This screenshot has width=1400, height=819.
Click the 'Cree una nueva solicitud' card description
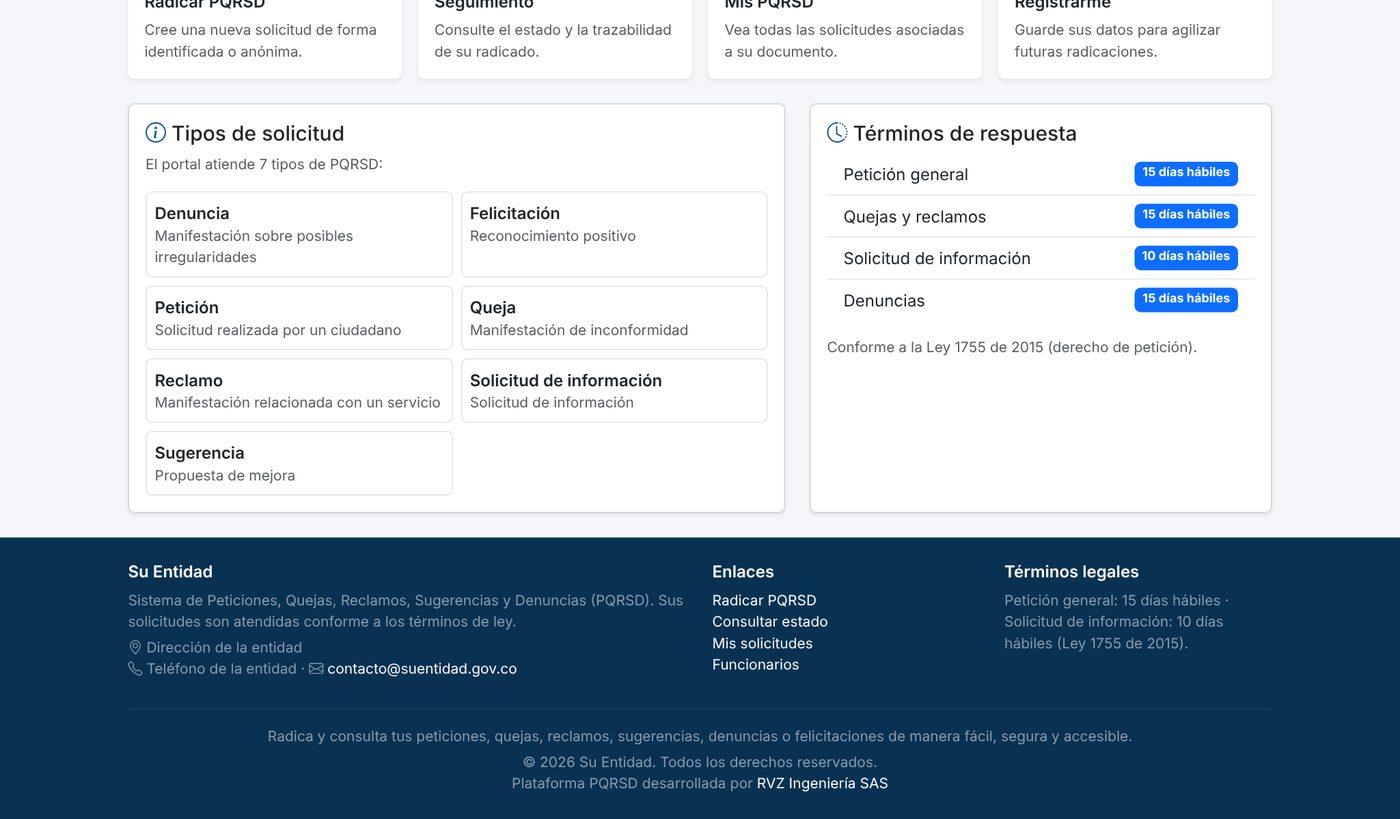261,41
